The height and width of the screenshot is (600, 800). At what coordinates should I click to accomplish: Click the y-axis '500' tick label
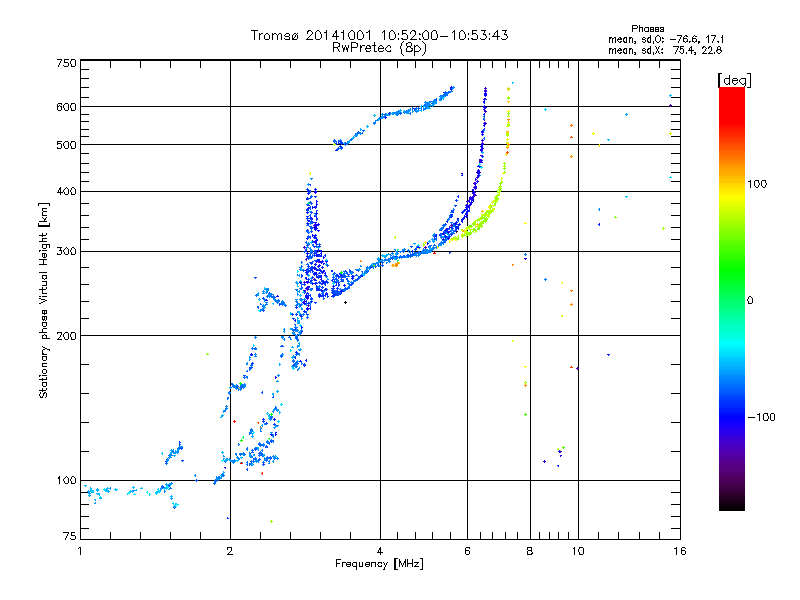point(66,145)
